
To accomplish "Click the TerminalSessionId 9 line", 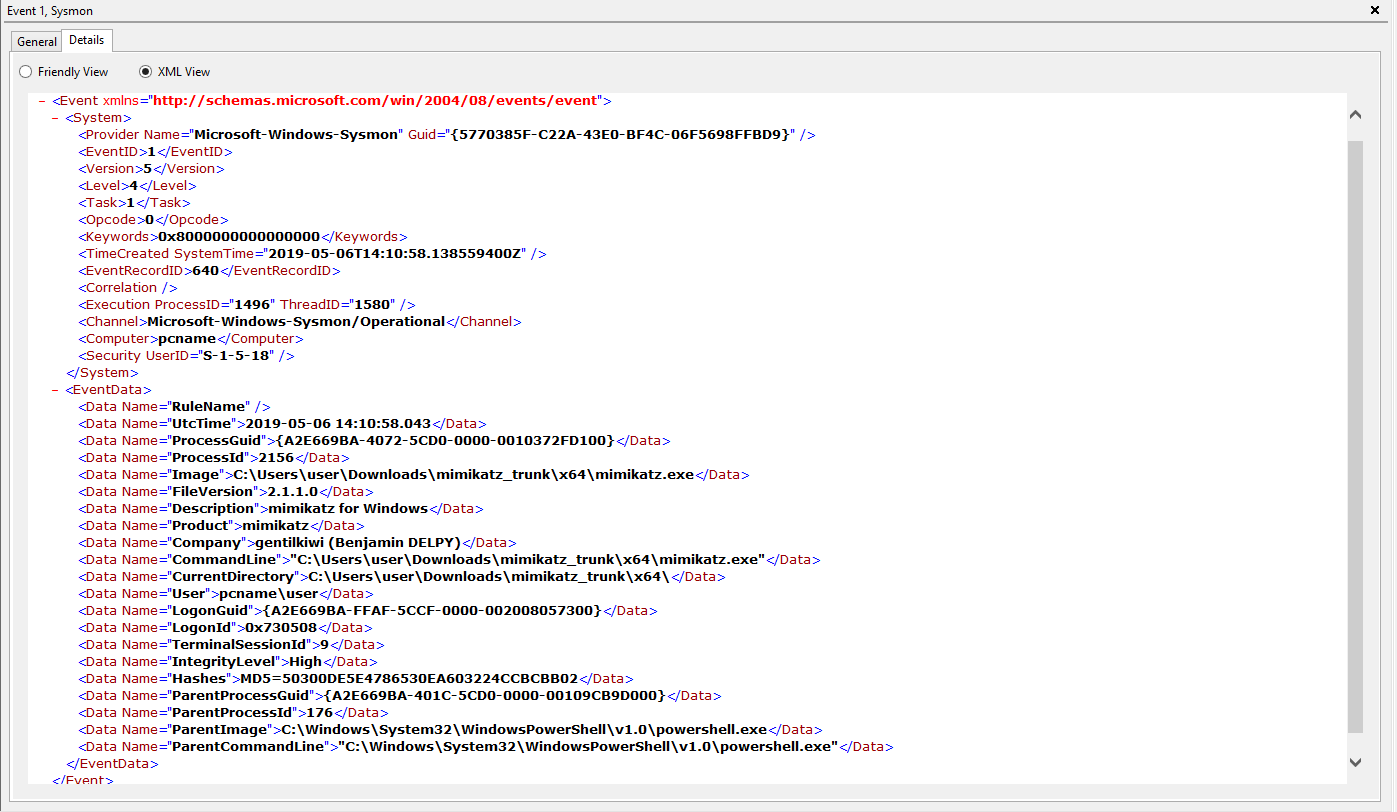I will coord(231,645).
